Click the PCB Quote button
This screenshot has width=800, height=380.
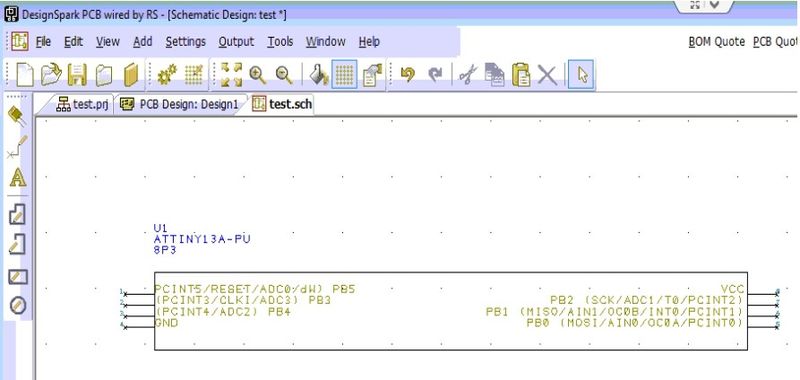pyautogui.click(x=776, y=42)
